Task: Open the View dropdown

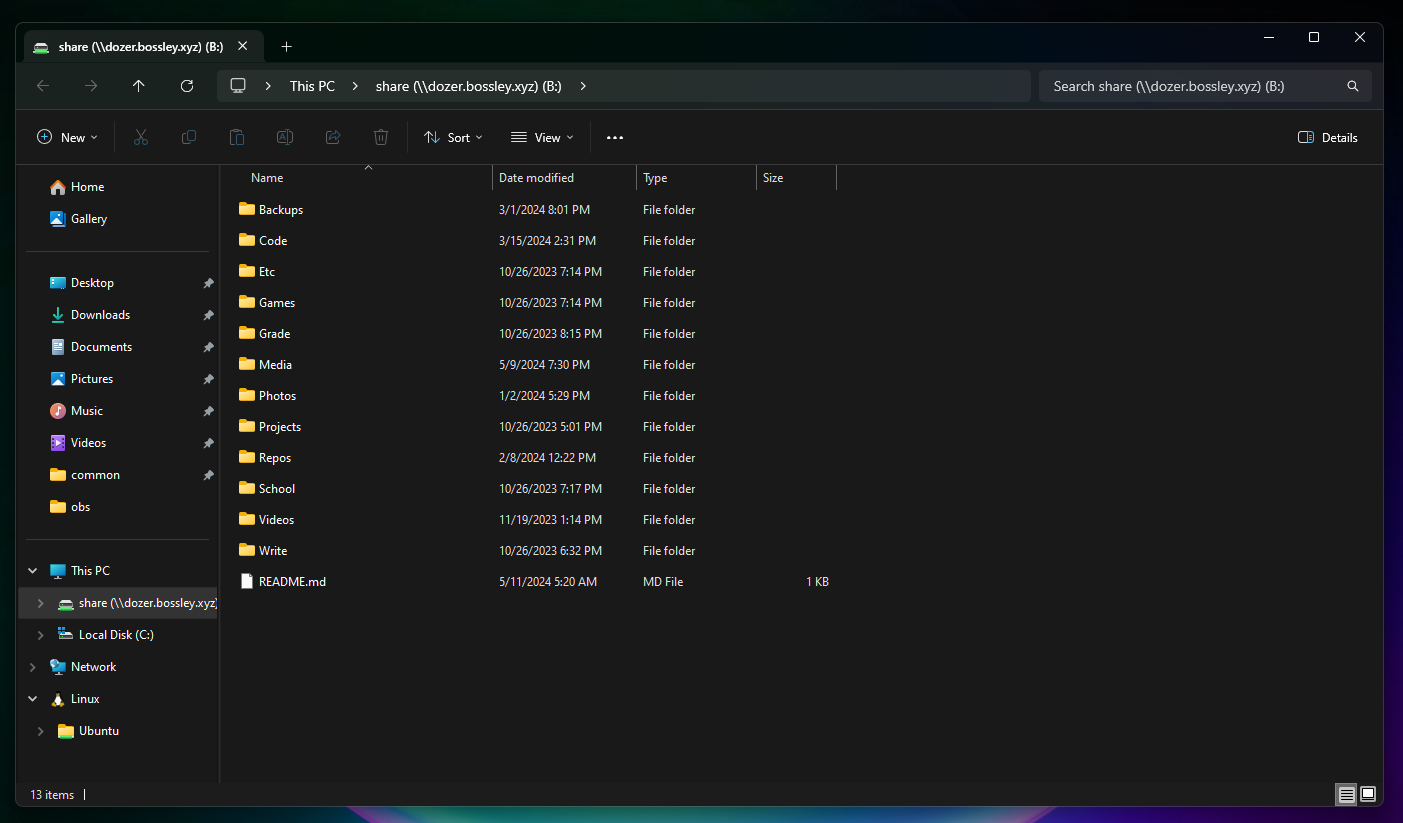Action: (541, 137)
